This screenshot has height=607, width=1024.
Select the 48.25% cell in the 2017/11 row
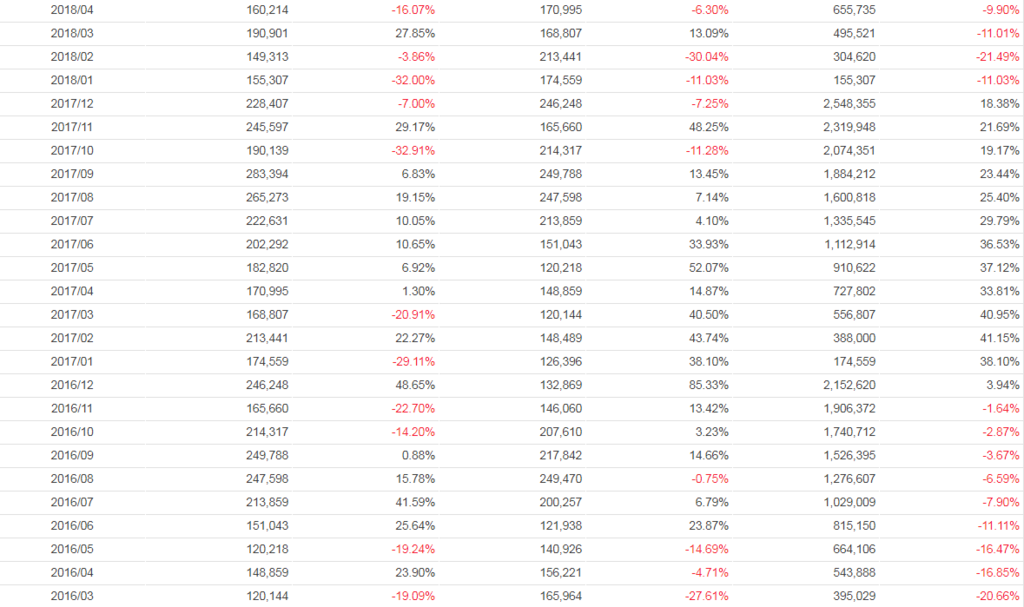click(x=709, y=127)
